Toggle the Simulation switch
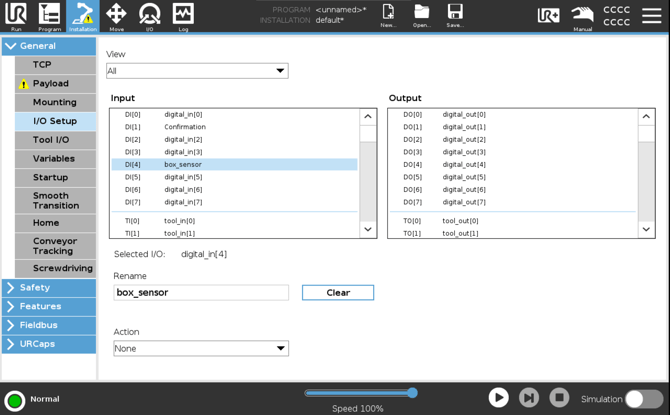The width and height of the screenshot is (670, 415). coord(644,399)
